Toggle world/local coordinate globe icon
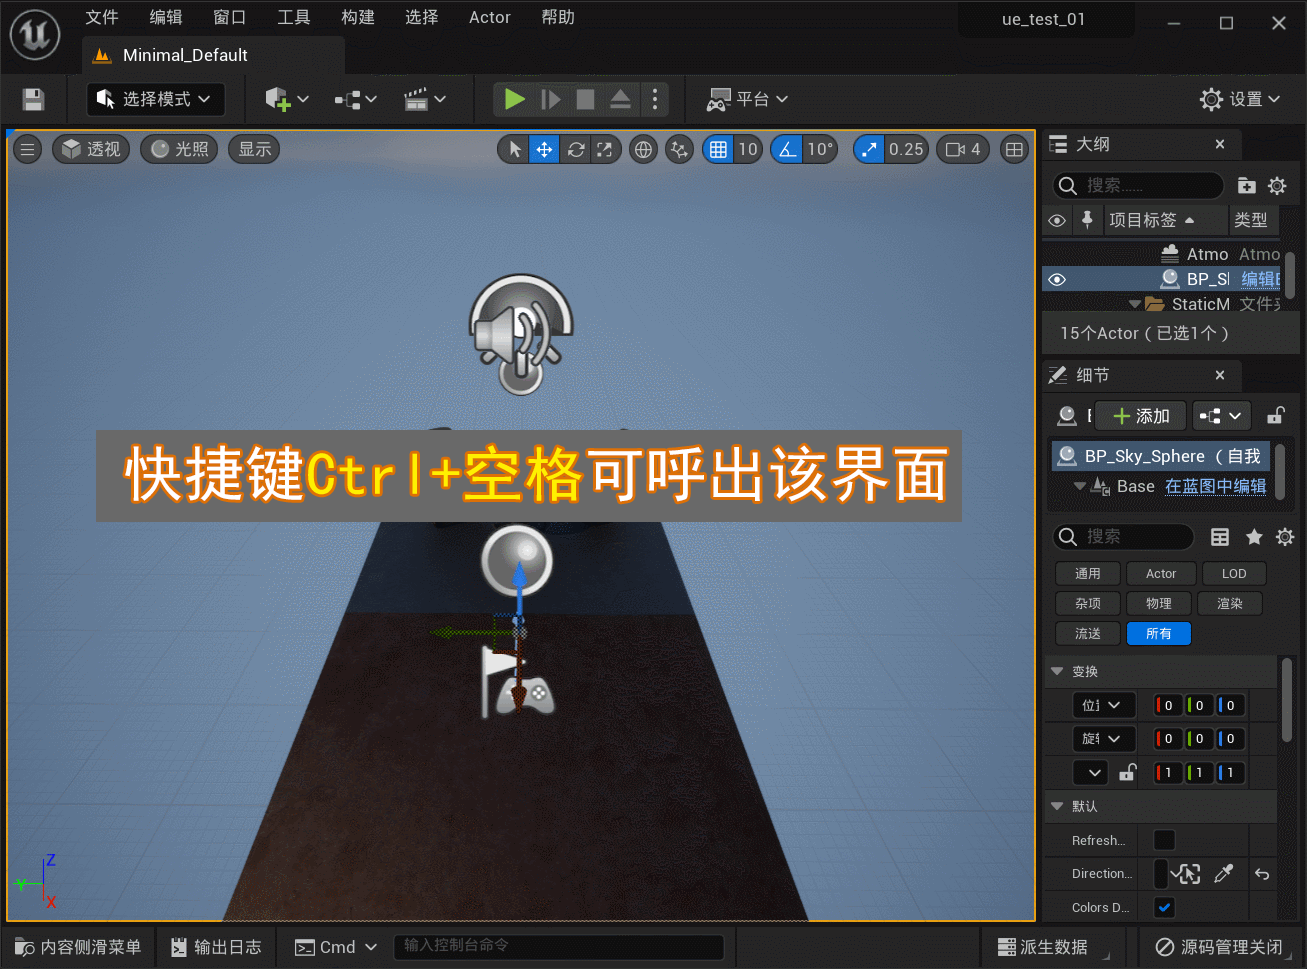The width and height of the screenshot is (1307, 969). [643, 150]
